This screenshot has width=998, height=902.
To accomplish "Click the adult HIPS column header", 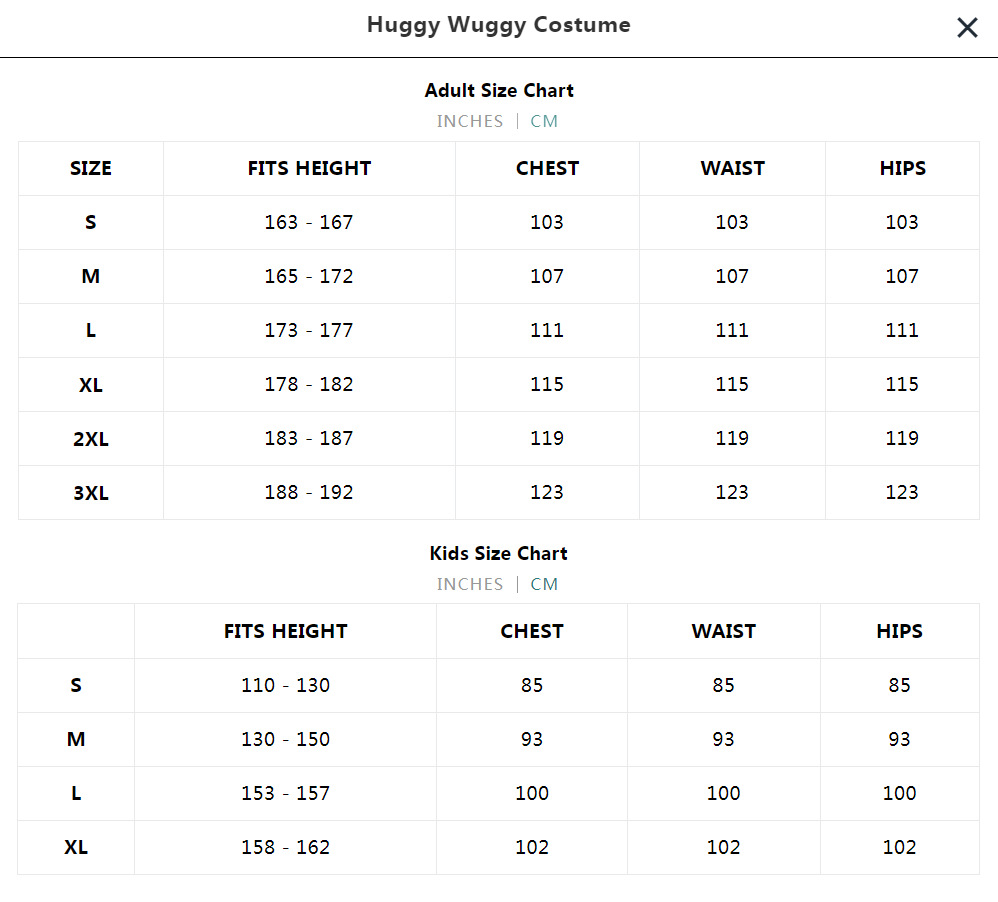I will pos(902,168).
